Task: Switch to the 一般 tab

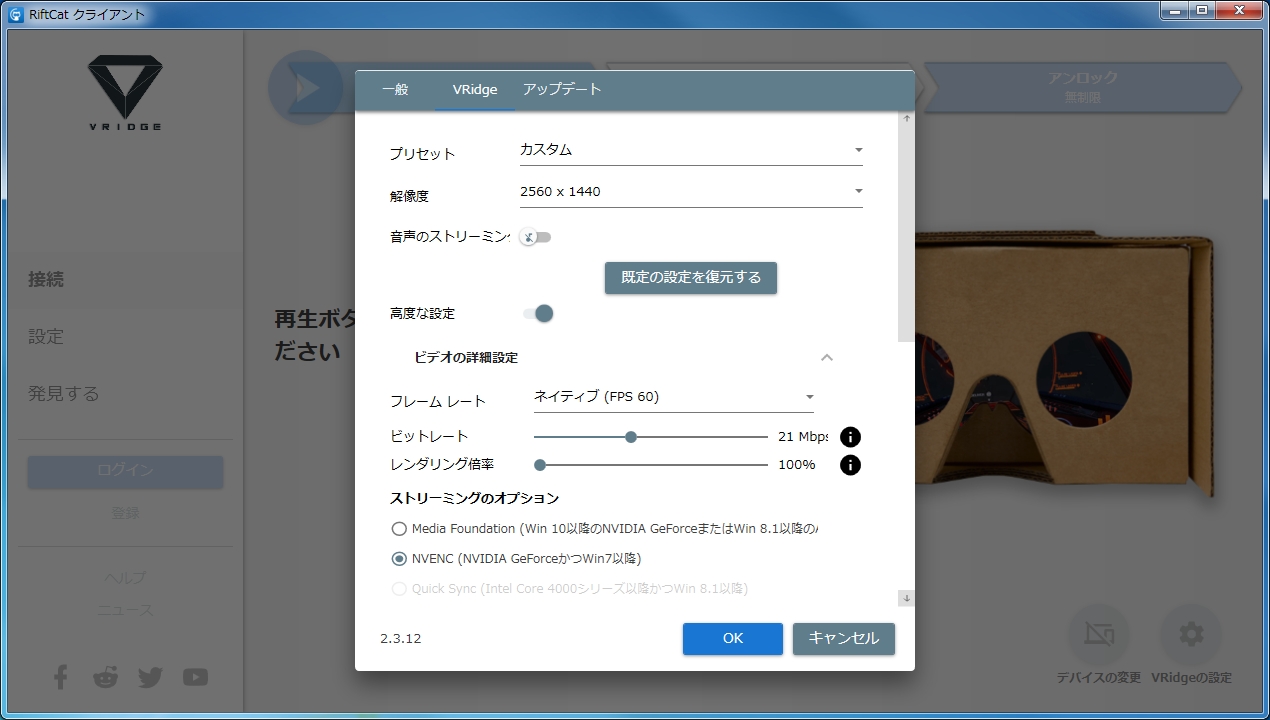Action: (x=395, y=89)
